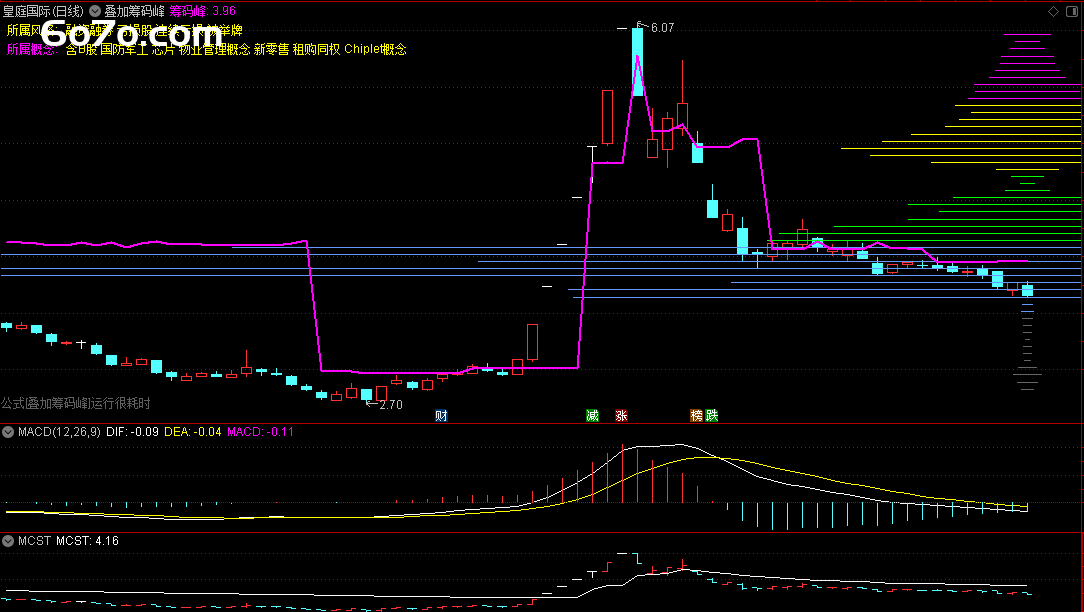This screenshot has width=1084, height=612.
Task: Open the 叠加筹码峰 indicator dropdown arrow
Action: tap(95, 11)
